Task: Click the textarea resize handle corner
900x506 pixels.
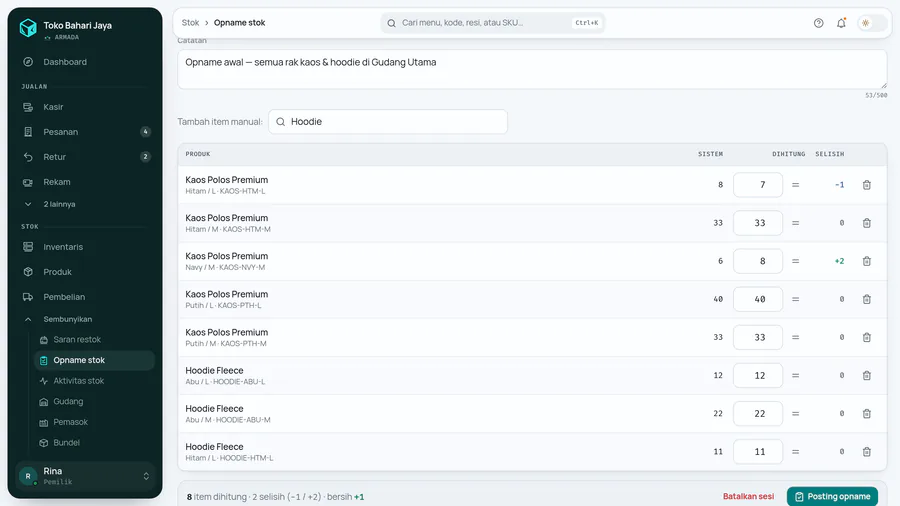Action: tap(883, 85)
